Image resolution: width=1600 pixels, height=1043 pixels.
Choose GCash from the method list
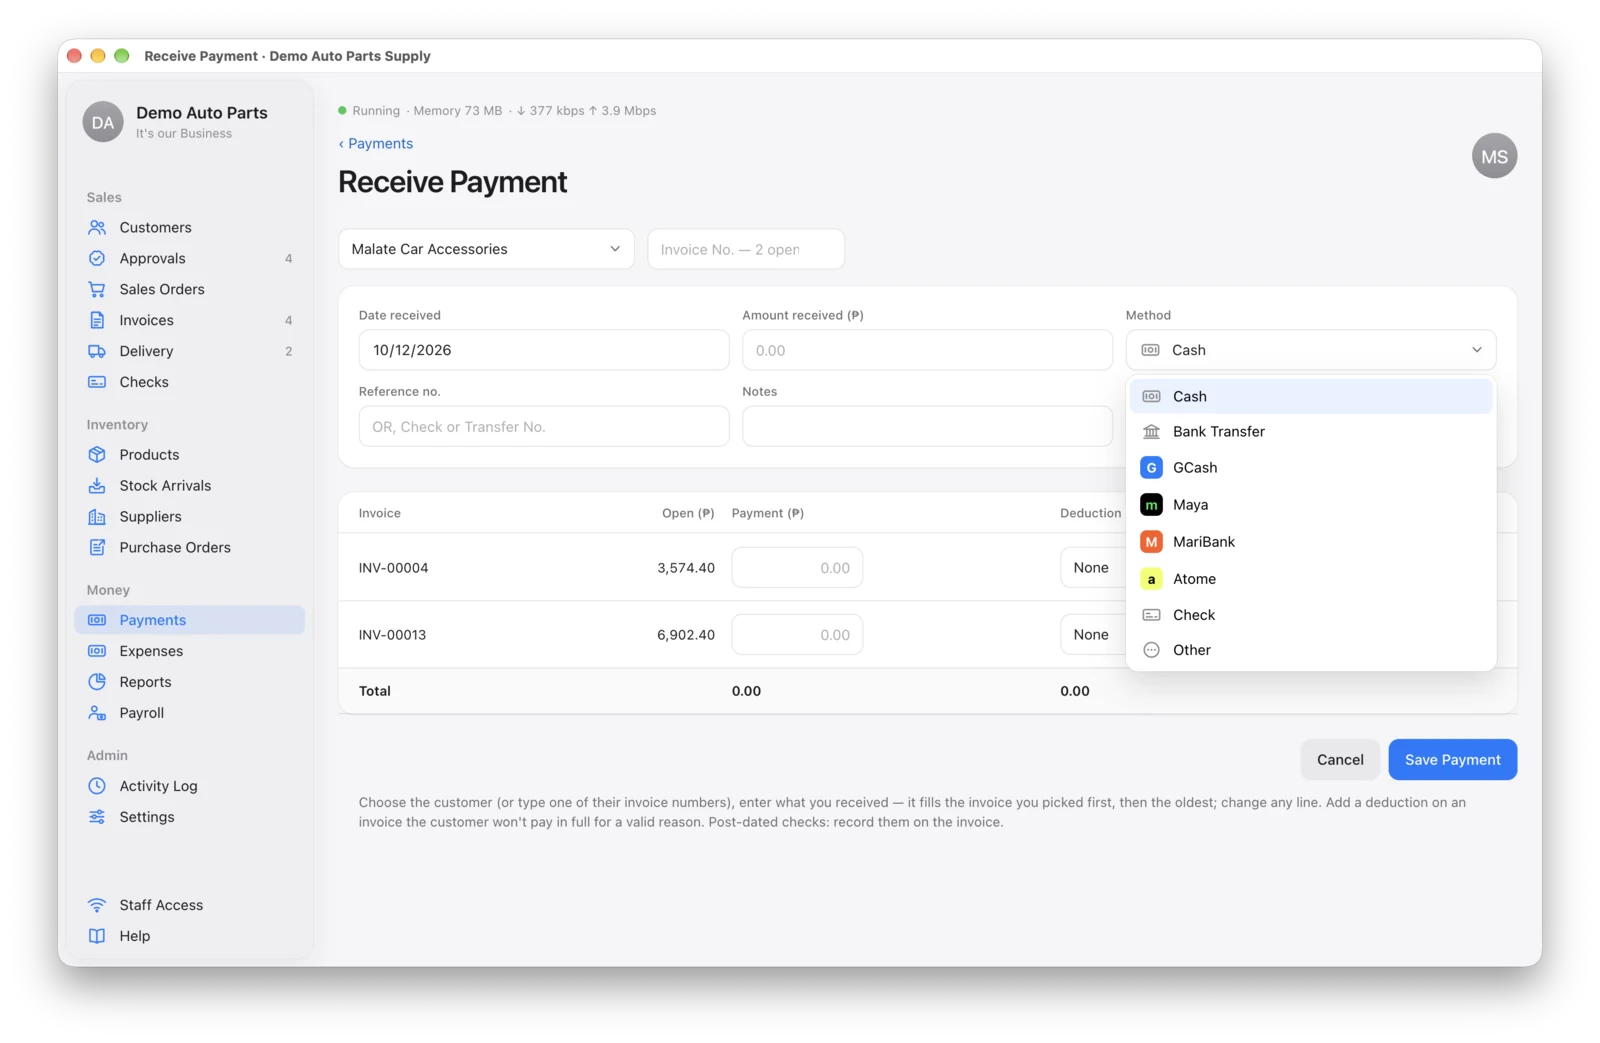click(1311, 468)
